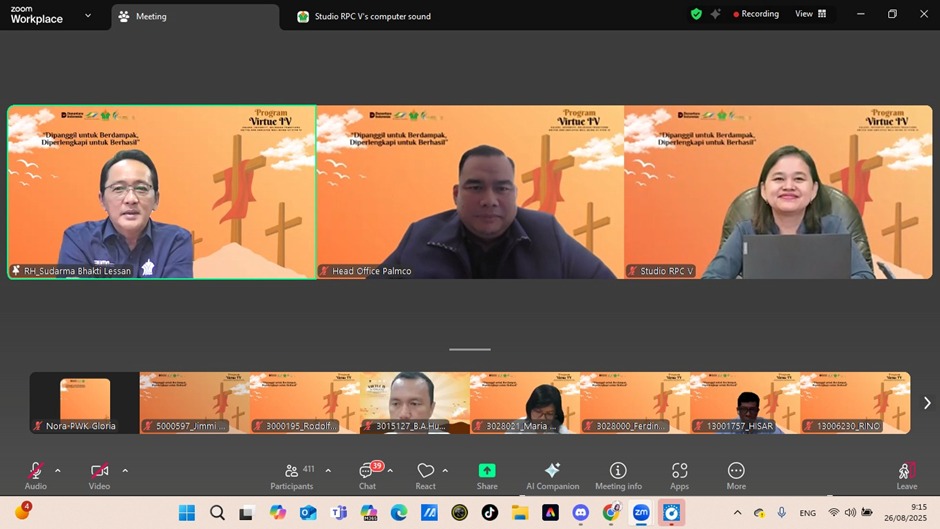Image resolution: width=940 pixels, height=529 pixels.
Task: Open the React emoji button
Action: tap(426, 474)
